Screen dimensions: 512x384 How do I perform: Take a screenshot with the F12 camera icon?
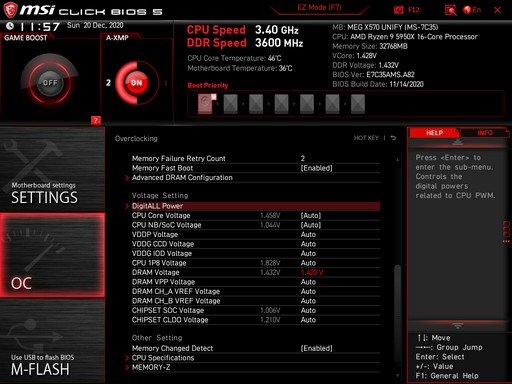[x=399, y=10]
